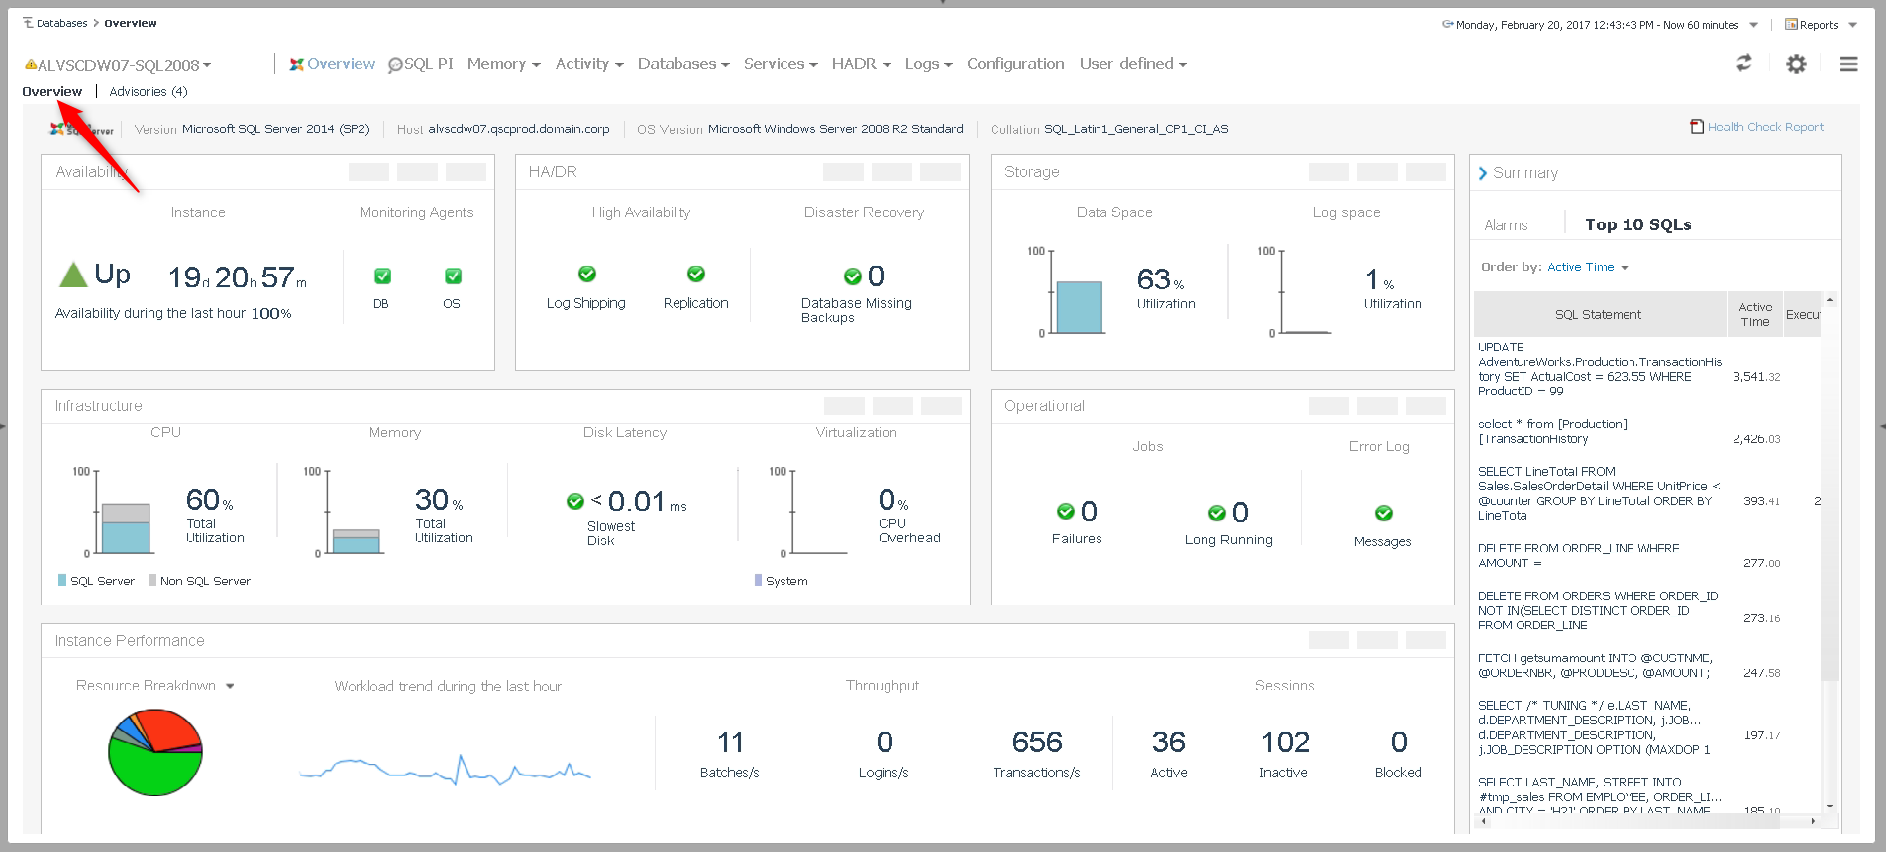This screenshot has width=1886, height=852.
Task: Click the Resource Breakdown pie chart
Action: coord(155,753)
